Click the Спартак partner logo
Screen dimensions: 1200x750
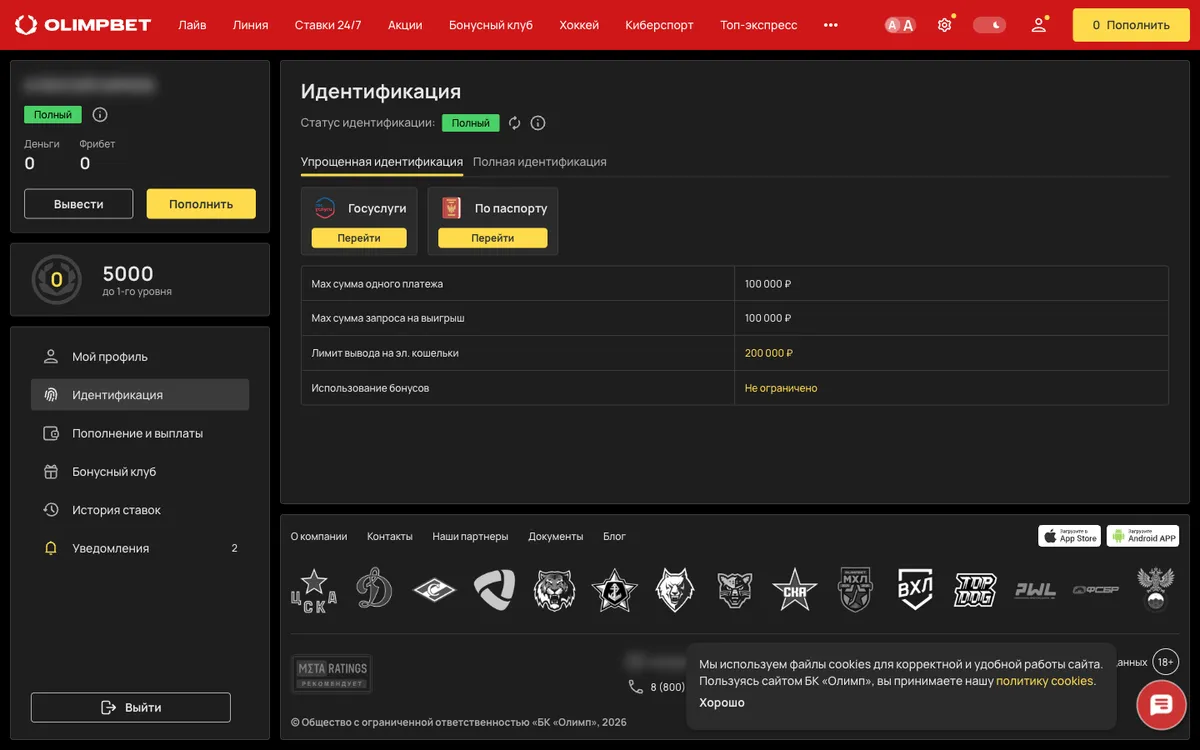434,590
